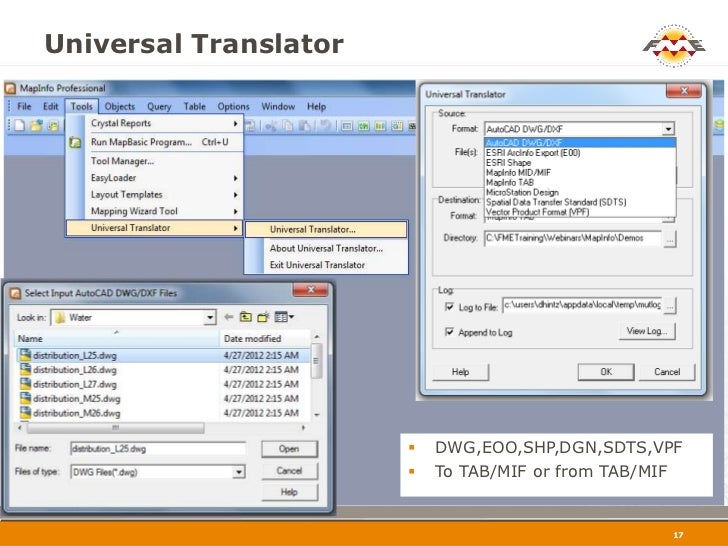The image size is (728, 546).
Task: Click the New Browser window icon in toolbar
Action: (x=346, y=126)
